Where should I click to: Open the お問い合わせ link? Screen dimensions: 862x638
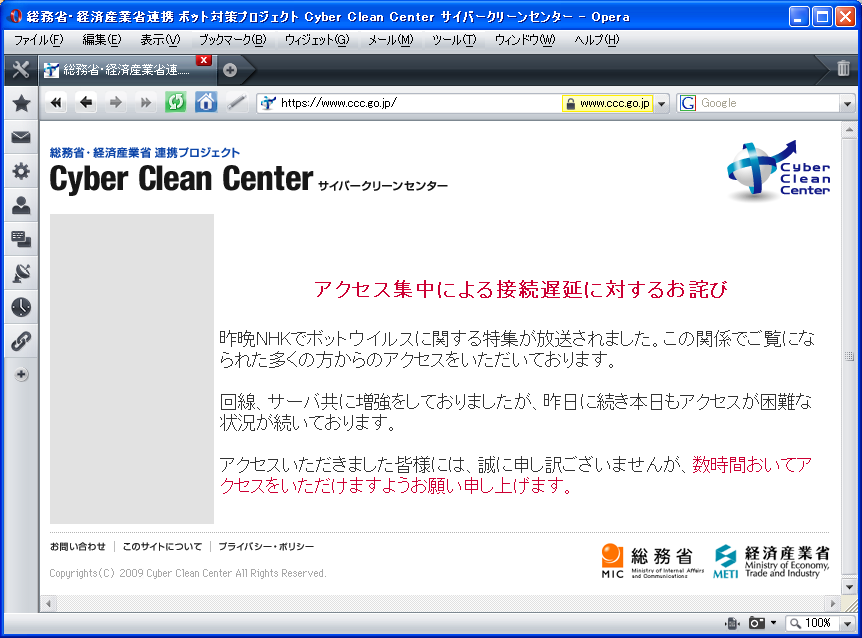(x=78, y=547)
